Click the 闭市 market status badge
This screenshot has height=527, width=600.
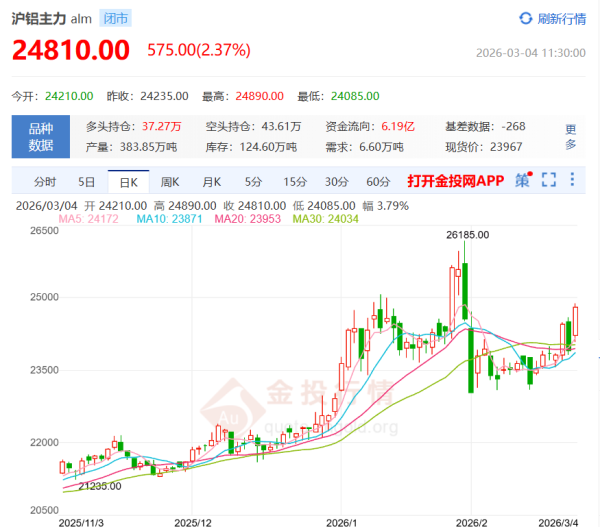116,18
